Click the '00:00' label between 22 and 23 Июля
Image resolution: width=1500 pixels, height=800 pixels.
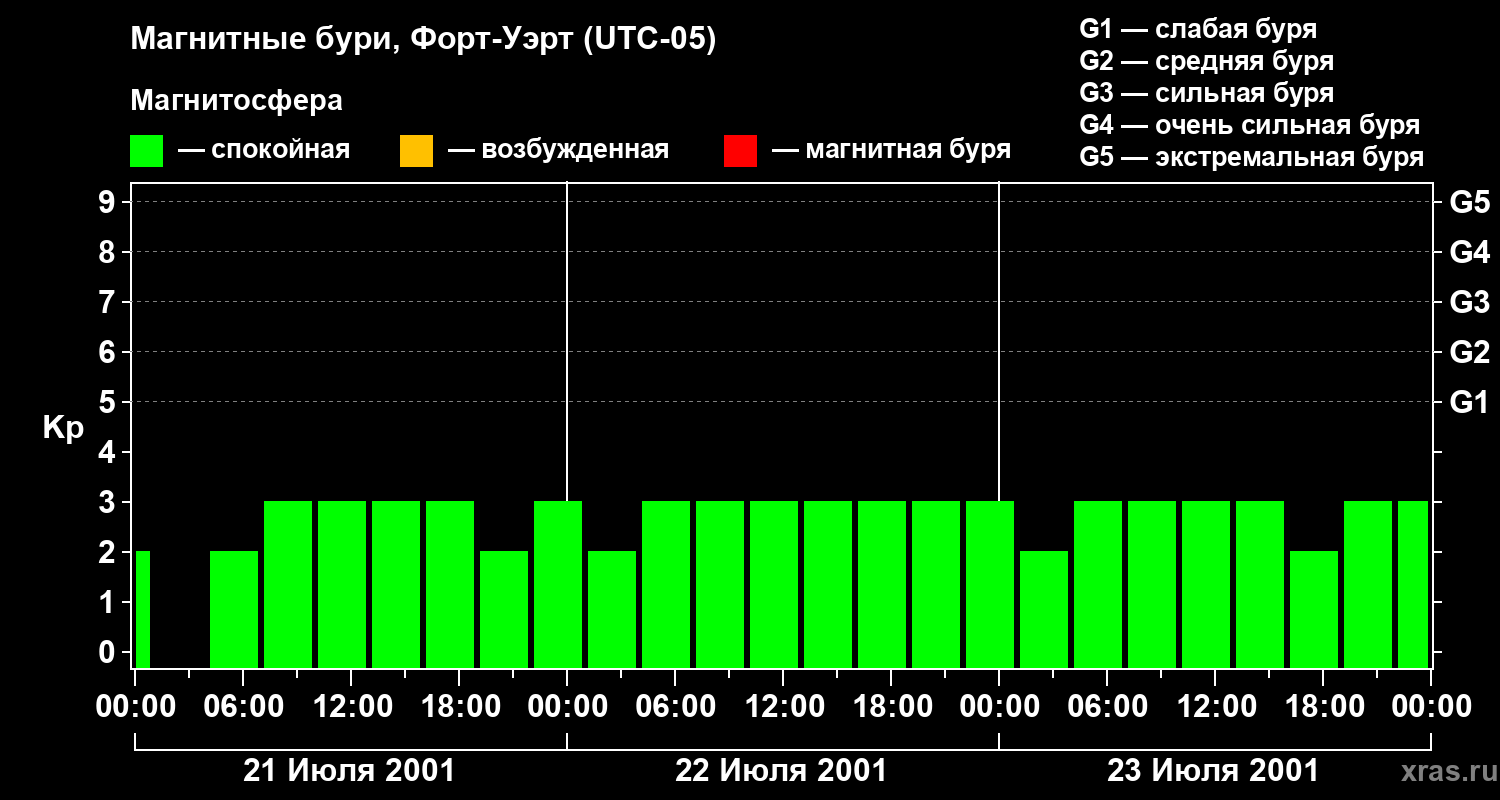pos(999,706)
